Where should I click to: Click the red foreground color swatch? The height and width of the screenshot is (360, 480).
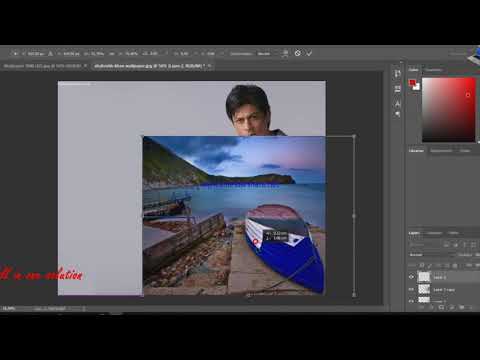413,83
